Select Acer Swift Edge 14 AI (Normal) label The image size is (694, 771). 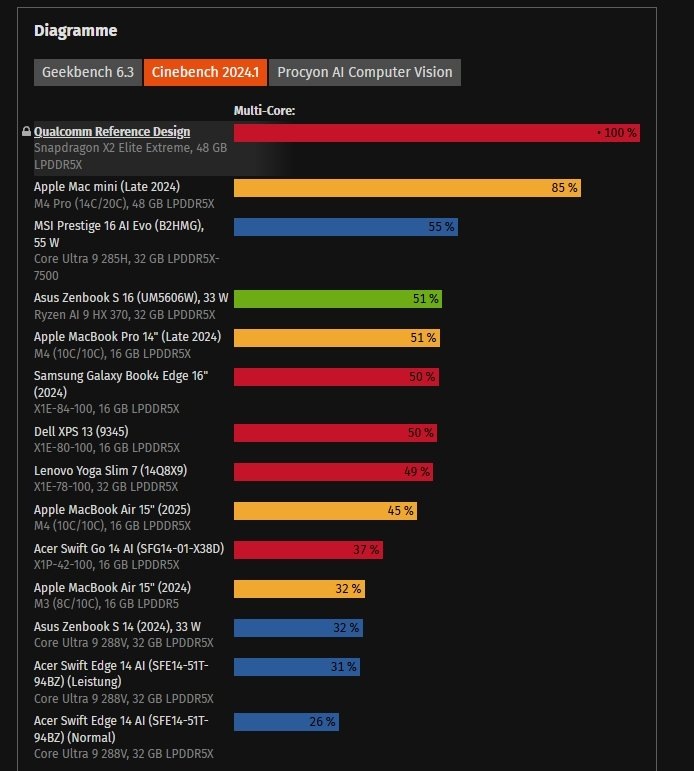(x=121, y=729)
